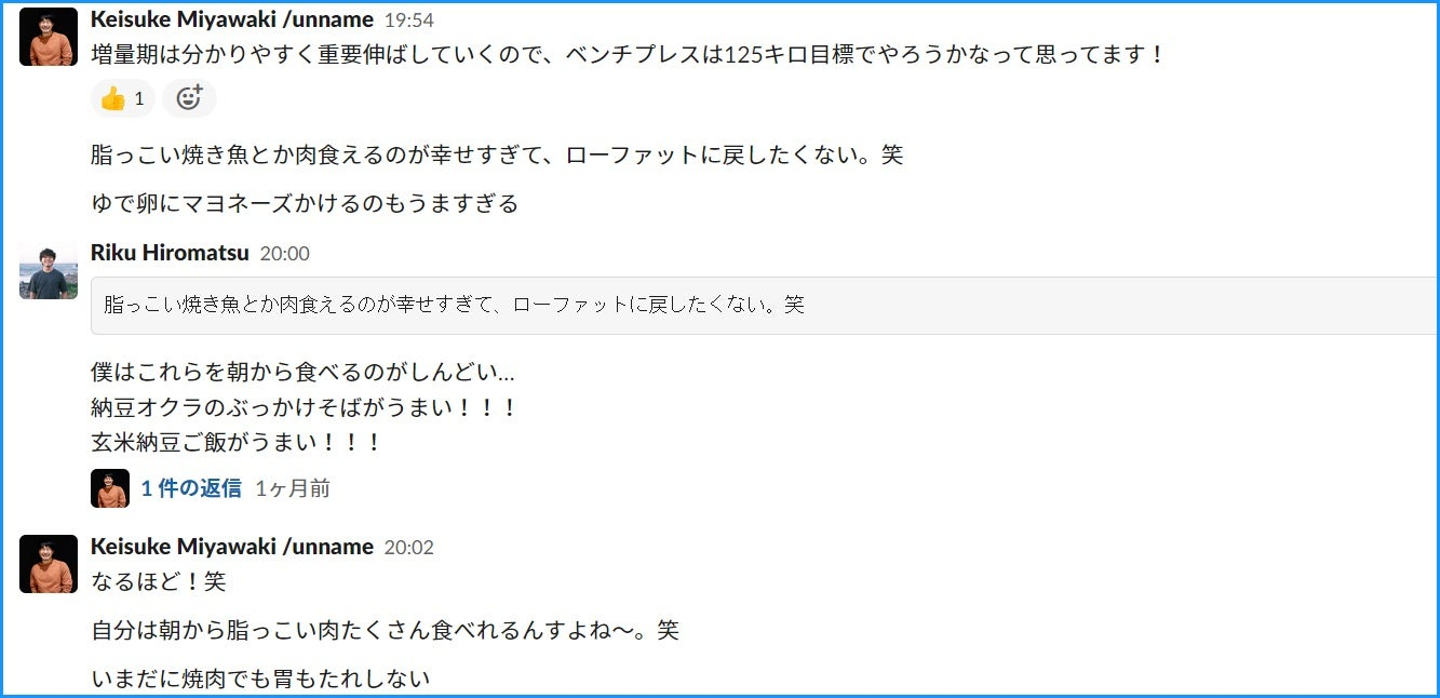Open Keisuke Miyawaki's avatar on the 19:54 message
Image resolution: width=1440 pixels, height=698 pixels.
tap(48, 37)
